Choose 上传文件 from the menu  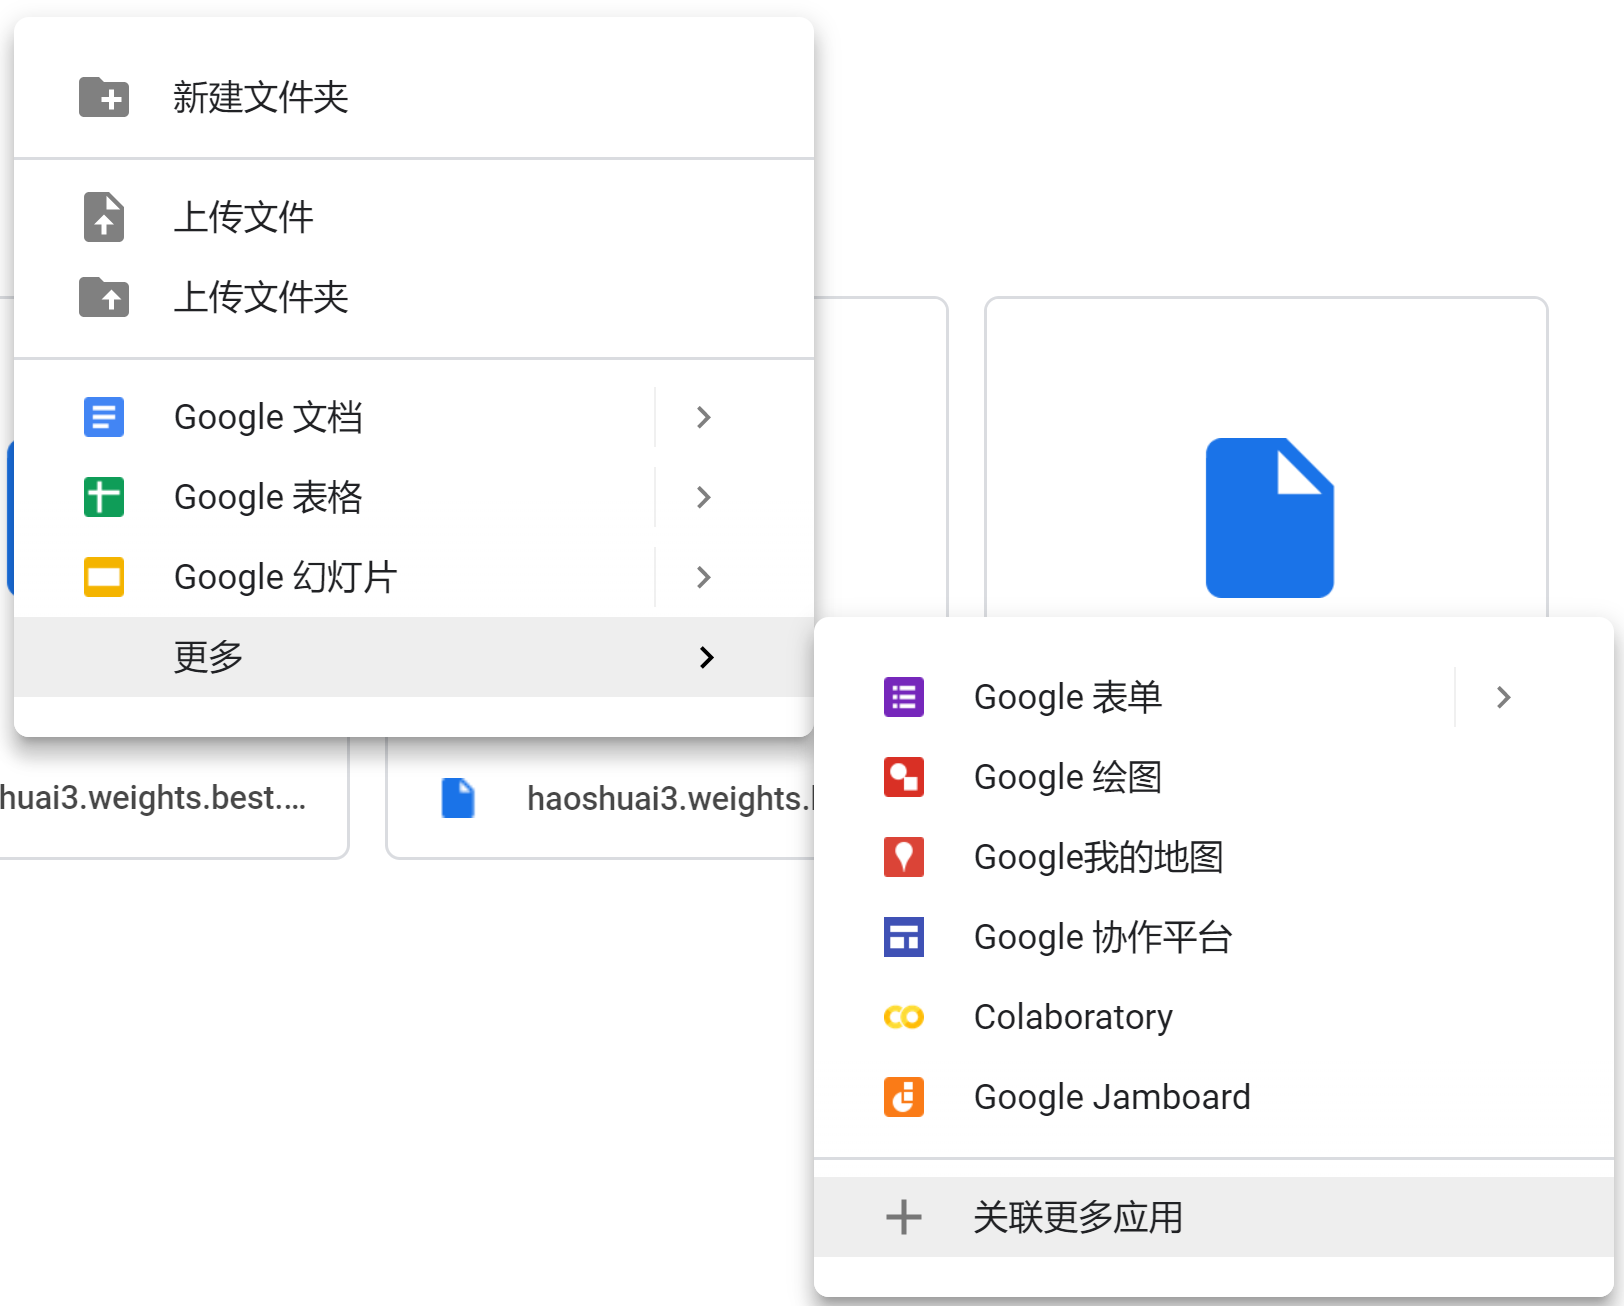click(414, 217)
